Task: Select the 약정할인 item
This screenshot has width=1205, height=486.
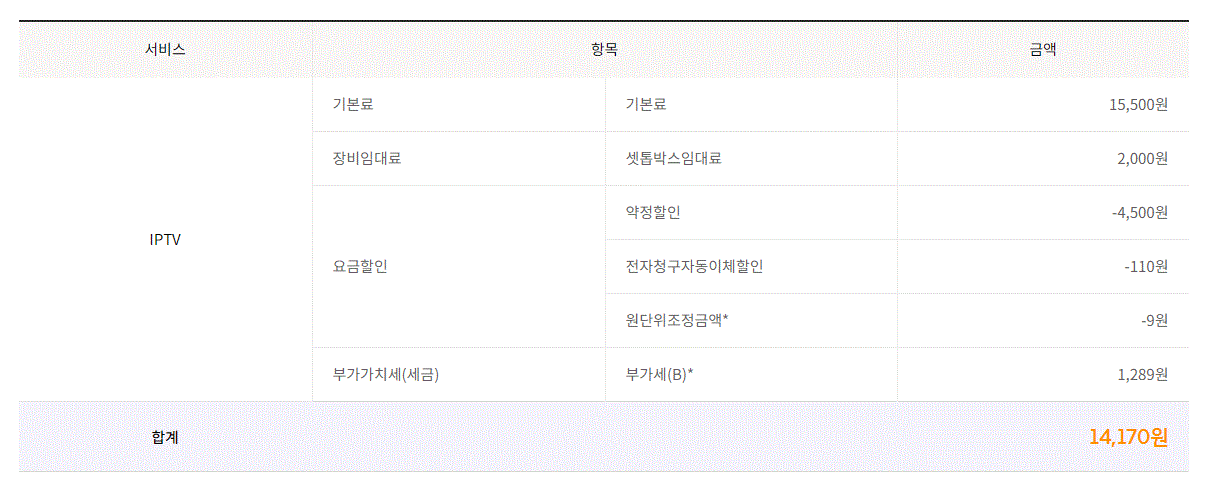Action: [652, 212]
